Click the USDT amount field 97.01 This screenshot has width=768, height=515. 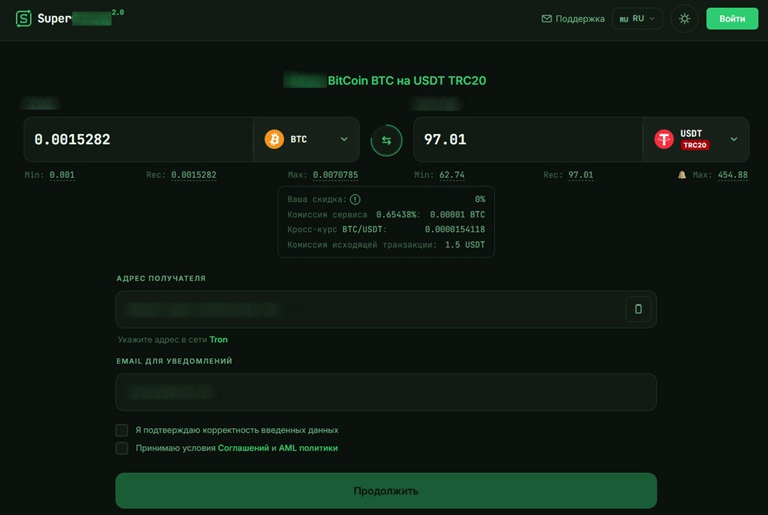528,140
